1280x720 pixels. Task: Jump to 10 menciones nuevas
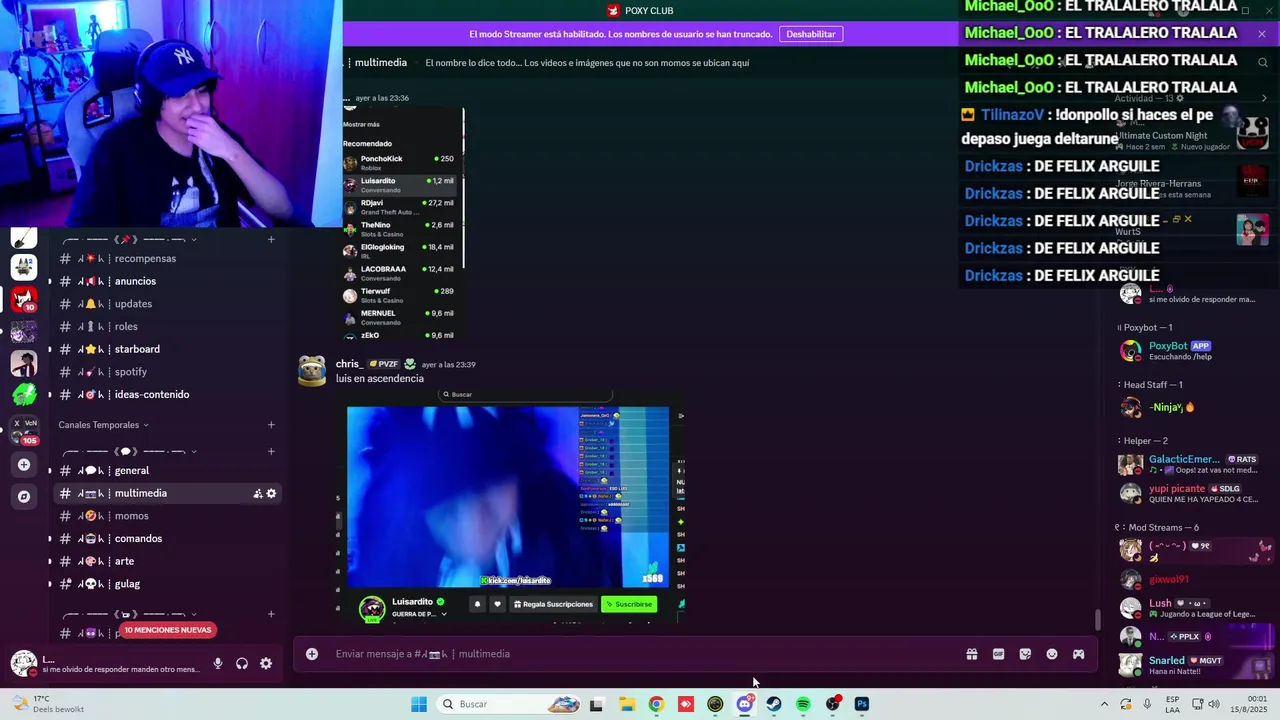point(168,630)
